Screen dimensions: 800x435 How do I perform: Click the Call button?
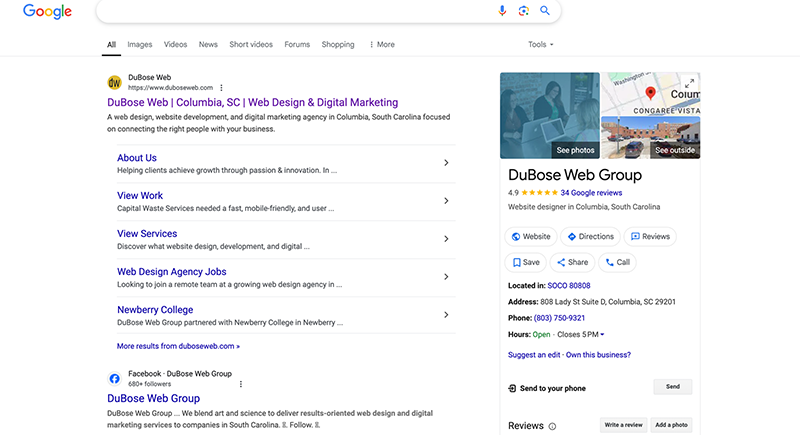pos(617,262)
